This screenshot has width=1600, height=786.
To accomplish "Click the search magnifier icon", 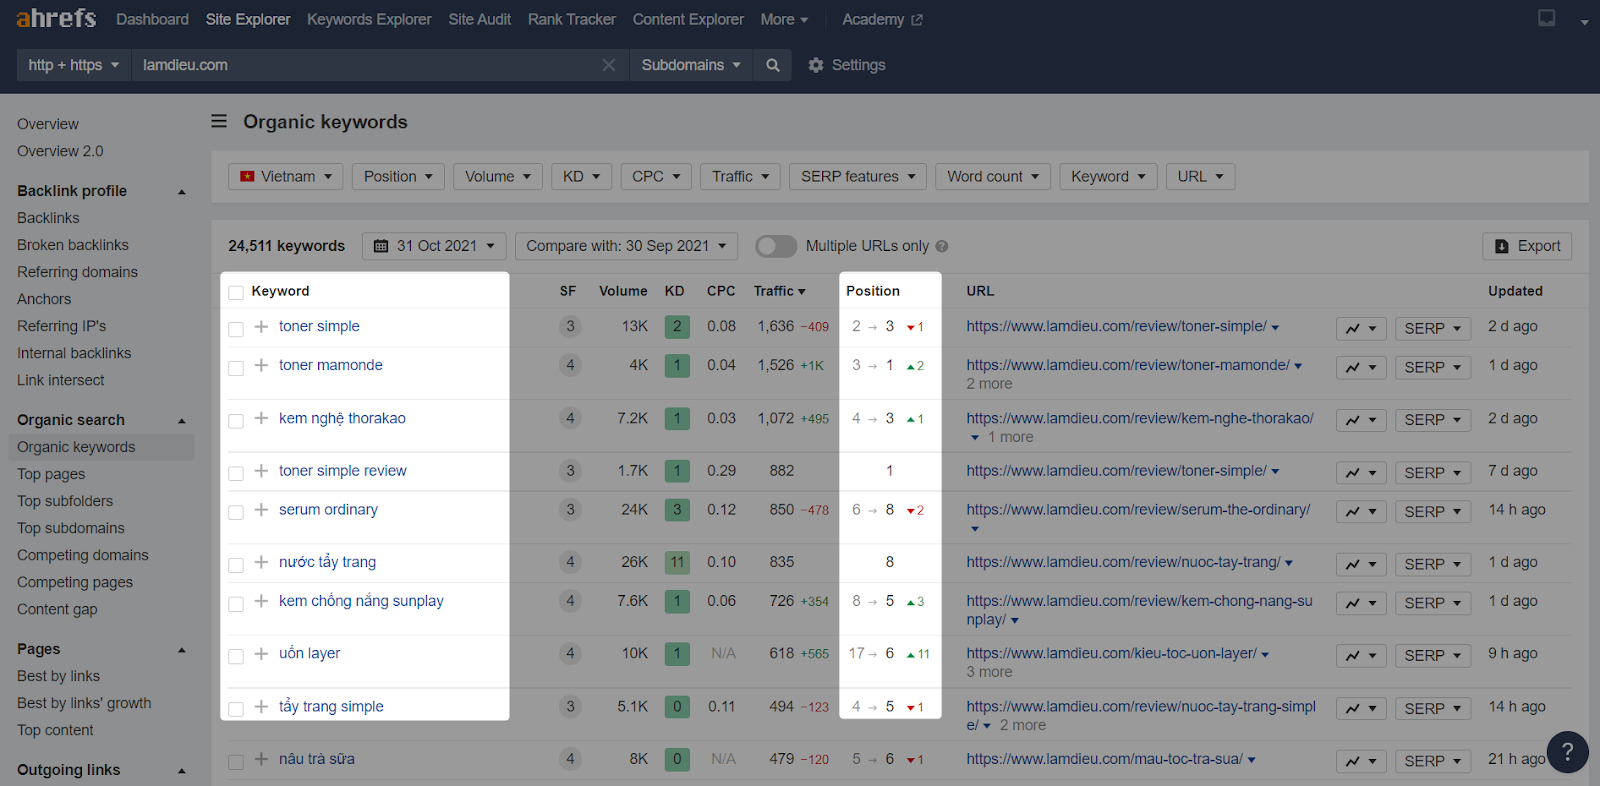I will [x=773, y=65].
